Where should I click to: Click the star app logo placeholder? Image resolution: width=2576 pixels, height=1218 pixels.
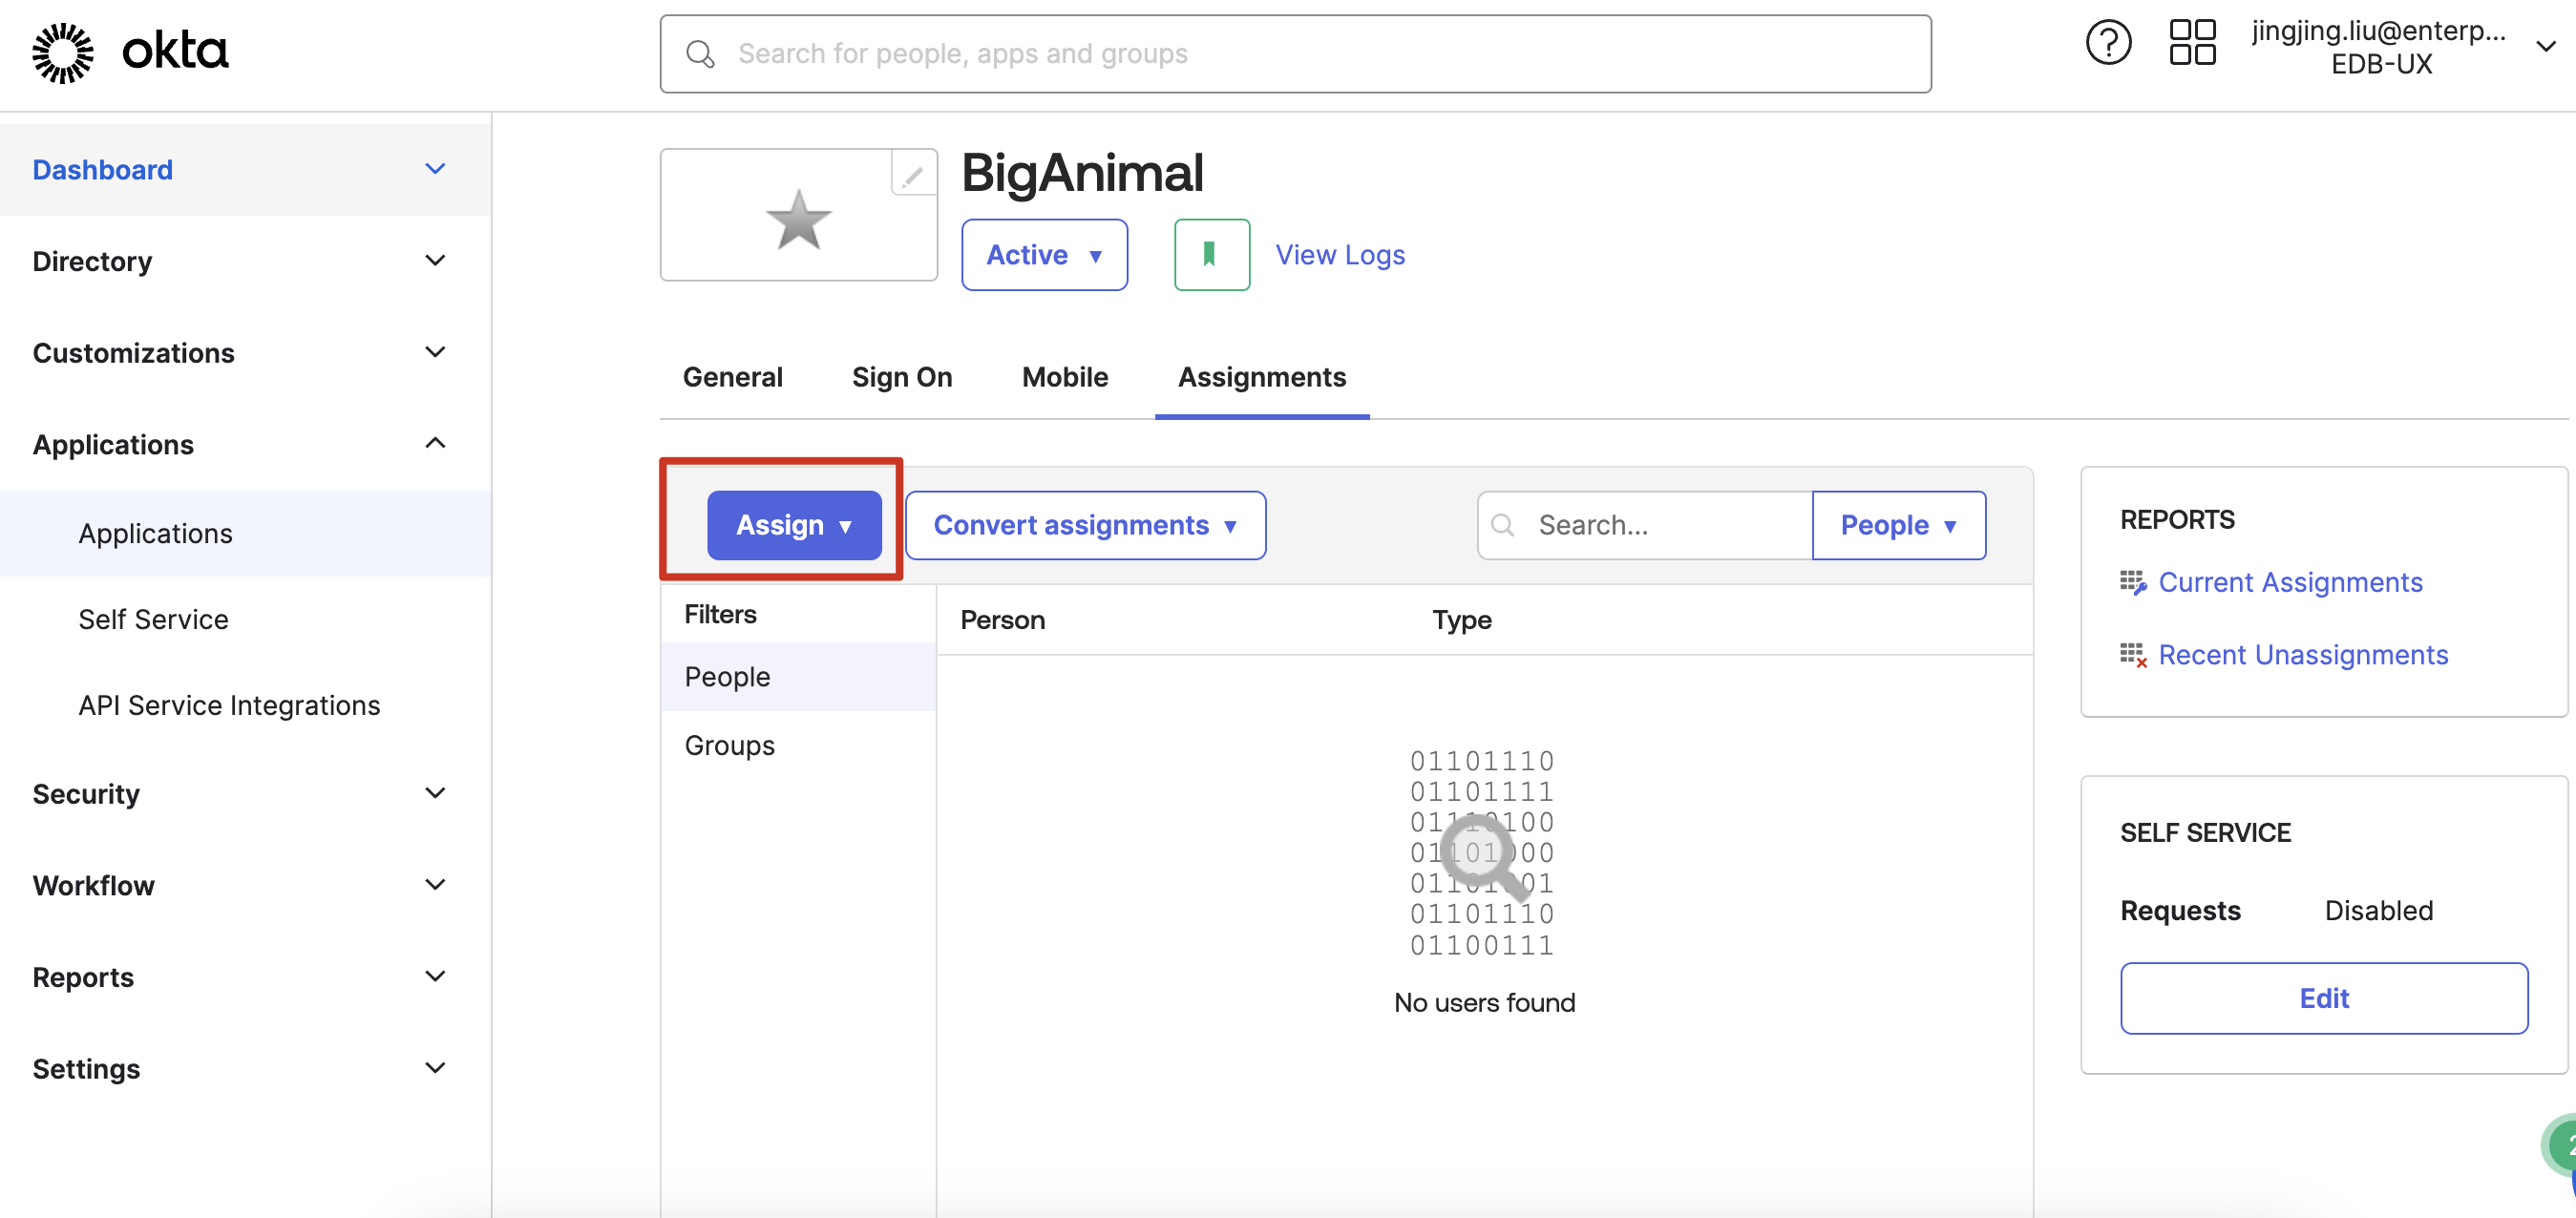pos(798,219)
